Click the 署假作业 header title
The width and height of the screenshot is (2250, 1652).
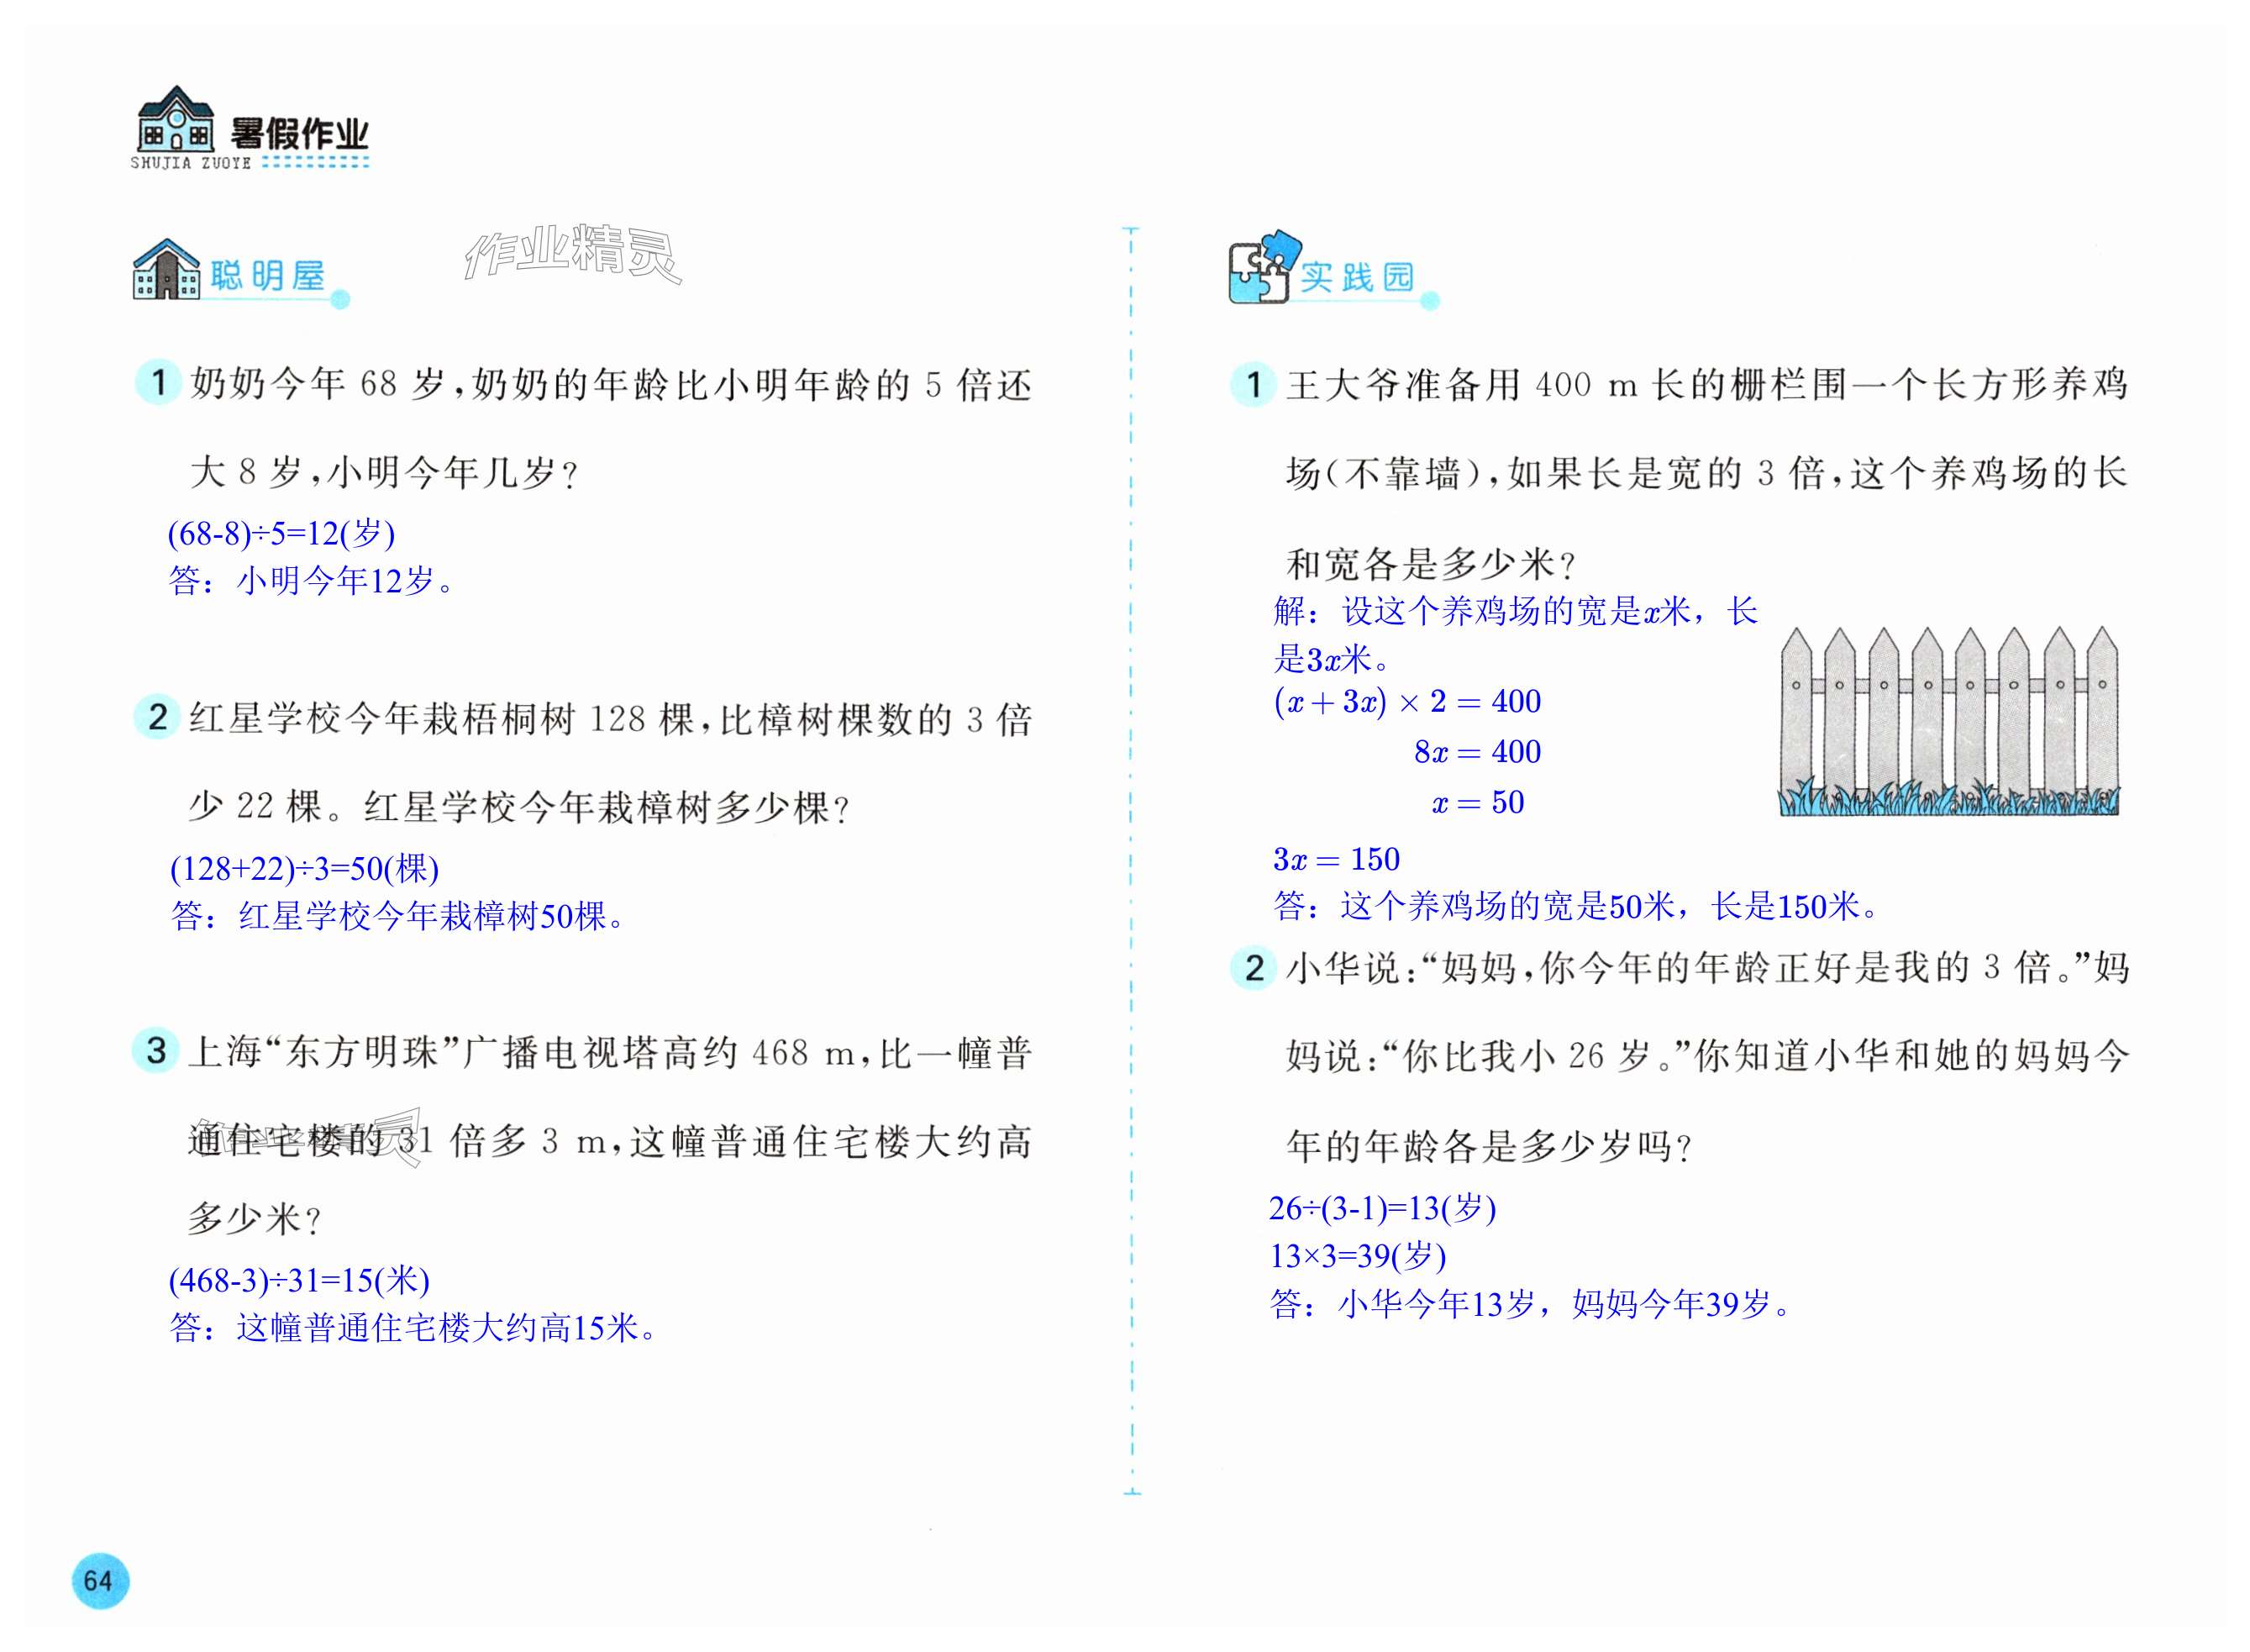[x=299, y=135]
